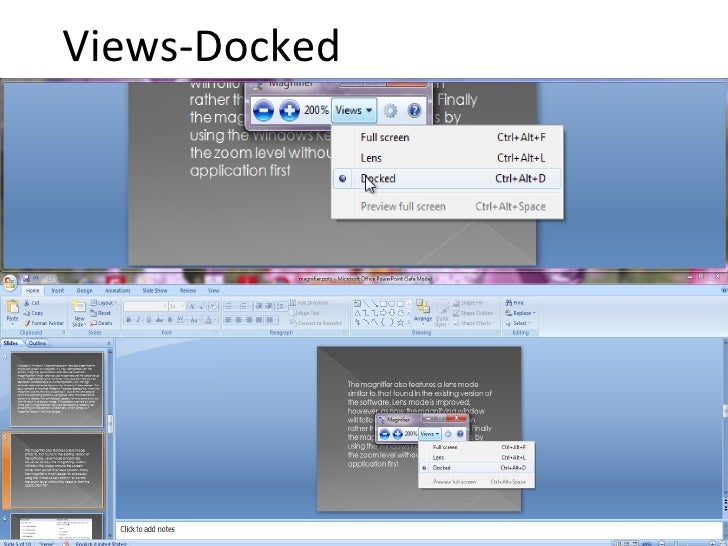
Task: Open the Replace dropdown in Editing group
Action: click(520, 313)
